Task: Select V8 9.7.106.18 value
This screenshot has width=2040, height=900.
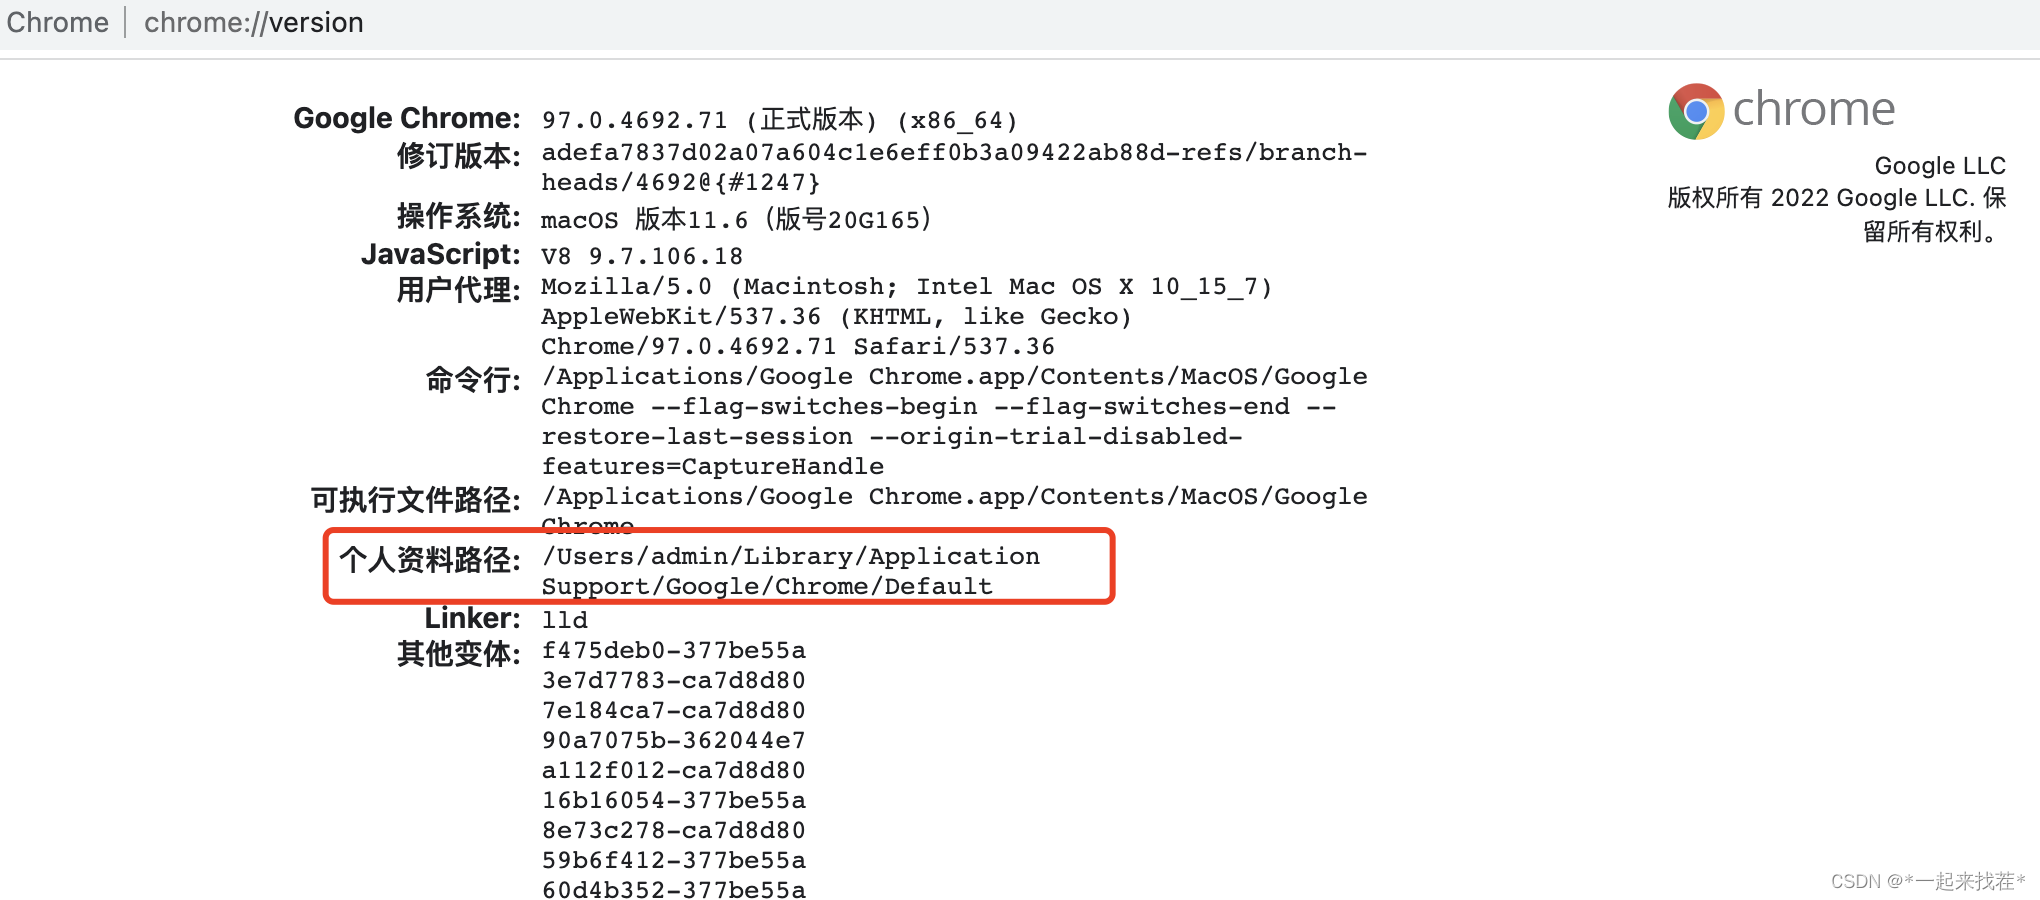Action: point(643,257)
